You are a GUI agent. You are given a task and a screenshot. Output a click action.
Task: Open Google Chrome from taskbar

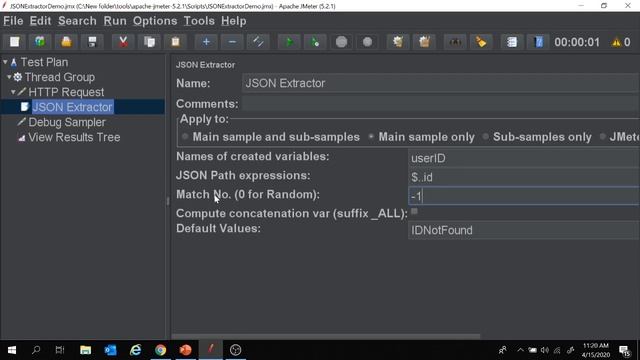click(160, 350)
